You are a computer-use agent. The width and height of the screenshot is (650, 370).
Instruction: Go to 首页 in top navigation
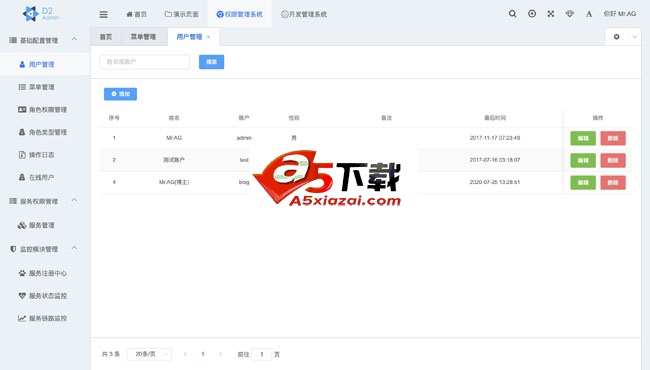click(x=136, y=15)
